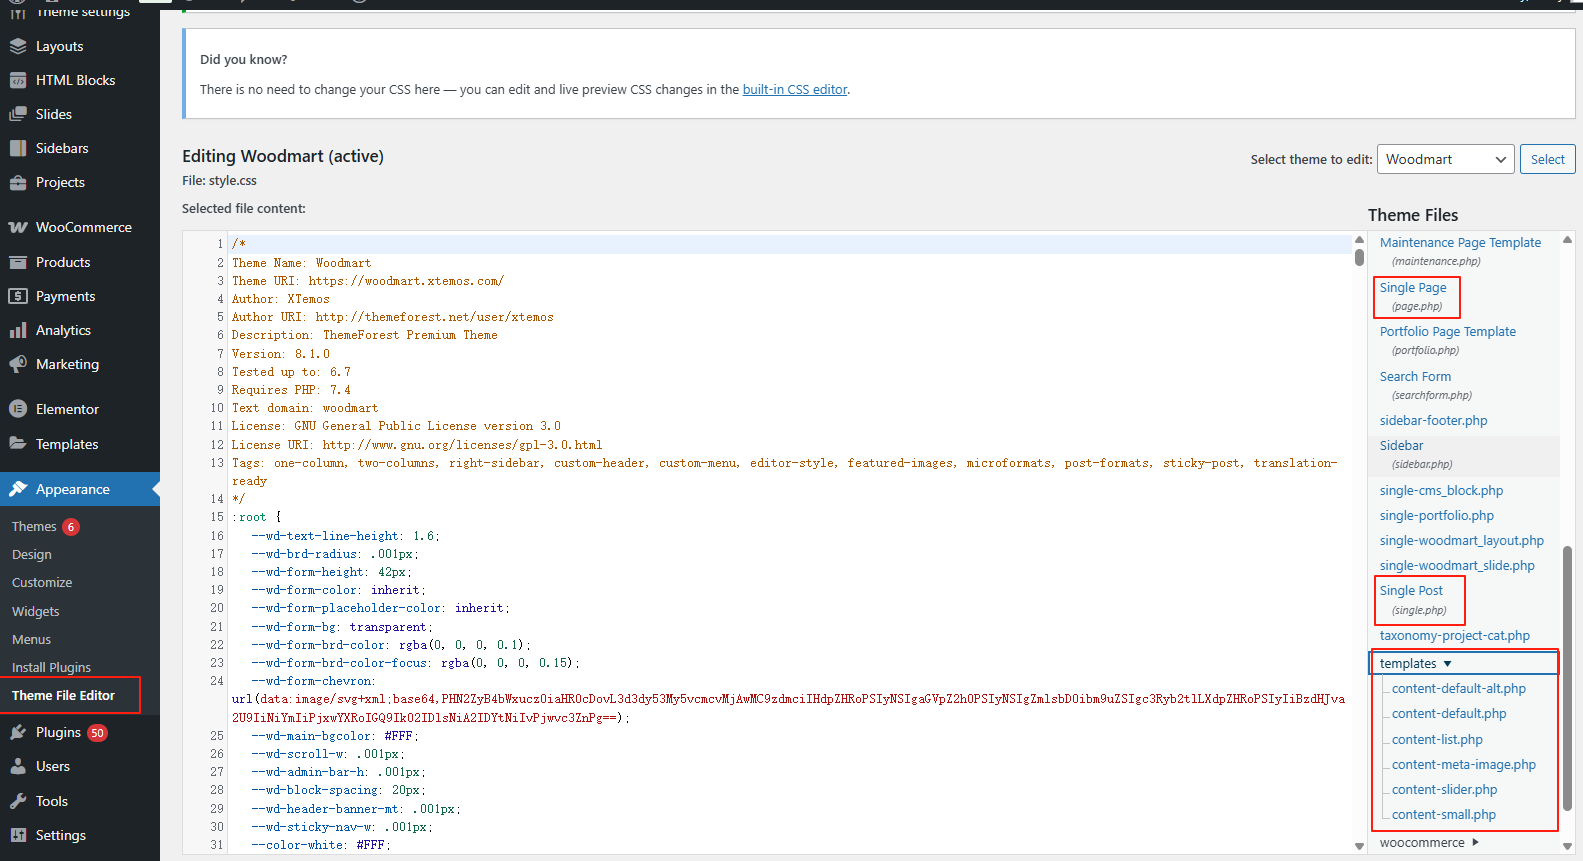Image resolution: width=1583 pixels, height=861 pixels.
Task: Click the WooCommerce icon in sidebar
Action: [x=18, y=228]
